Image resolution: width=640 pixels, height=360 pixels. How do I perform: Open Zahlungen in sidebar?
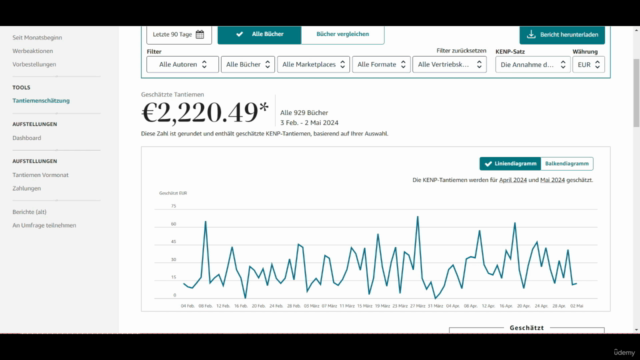pyautogui.click(x=27, y=189)
